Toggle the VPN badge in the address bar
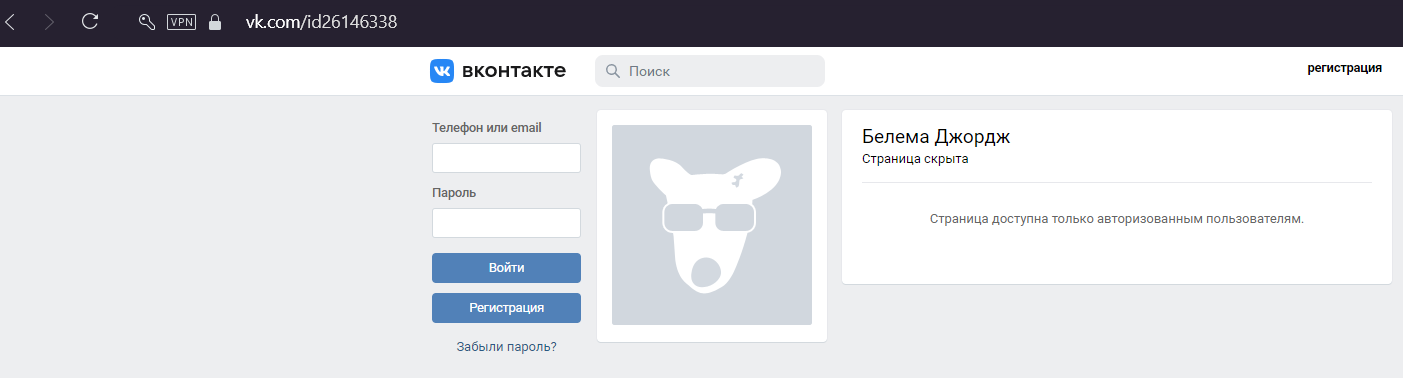This screenshot has height=378, width=1403. [181, 22]
